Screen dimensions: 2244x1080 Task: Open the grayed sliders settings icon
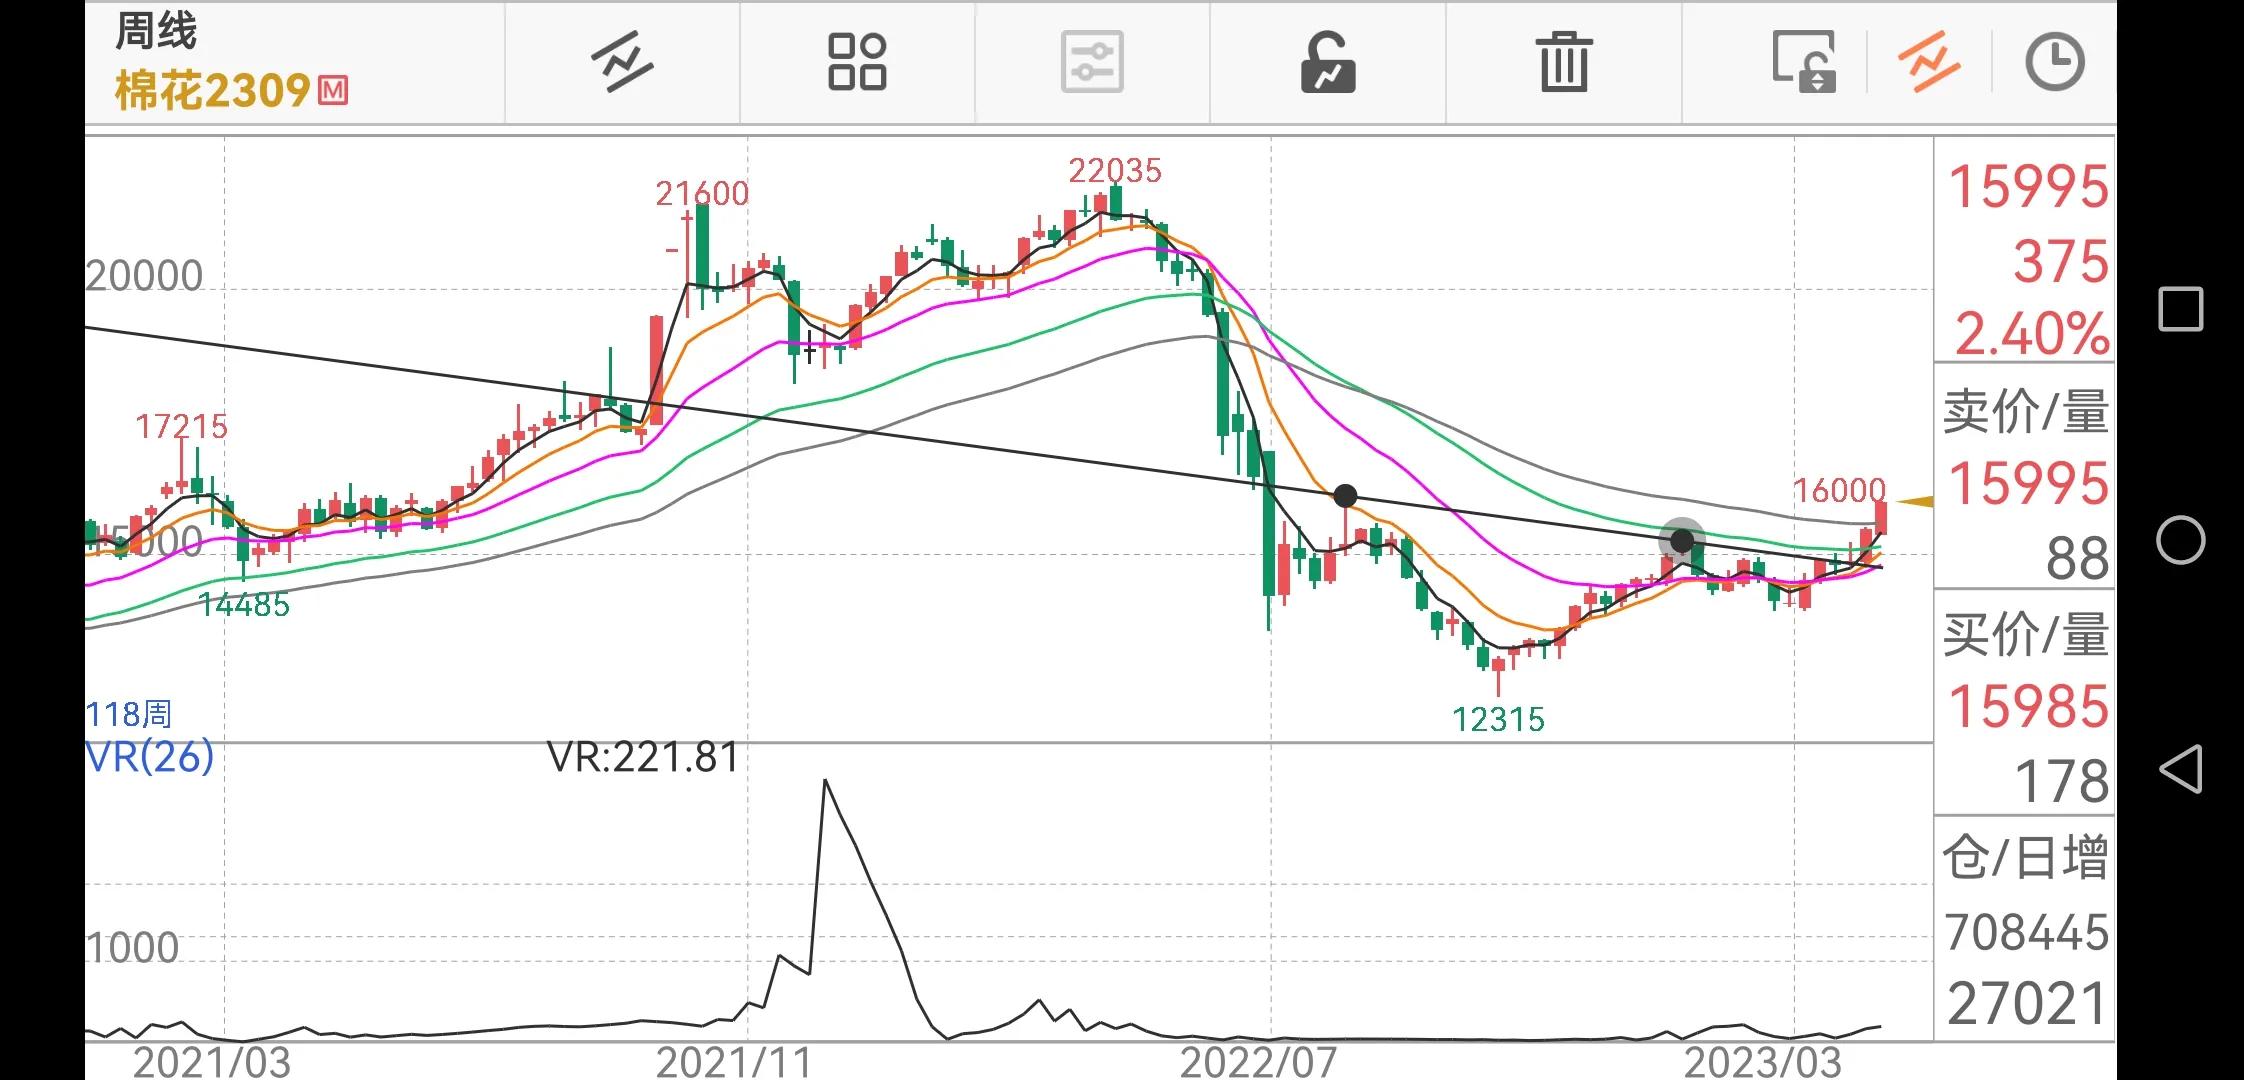click(x=1092, y=63)
